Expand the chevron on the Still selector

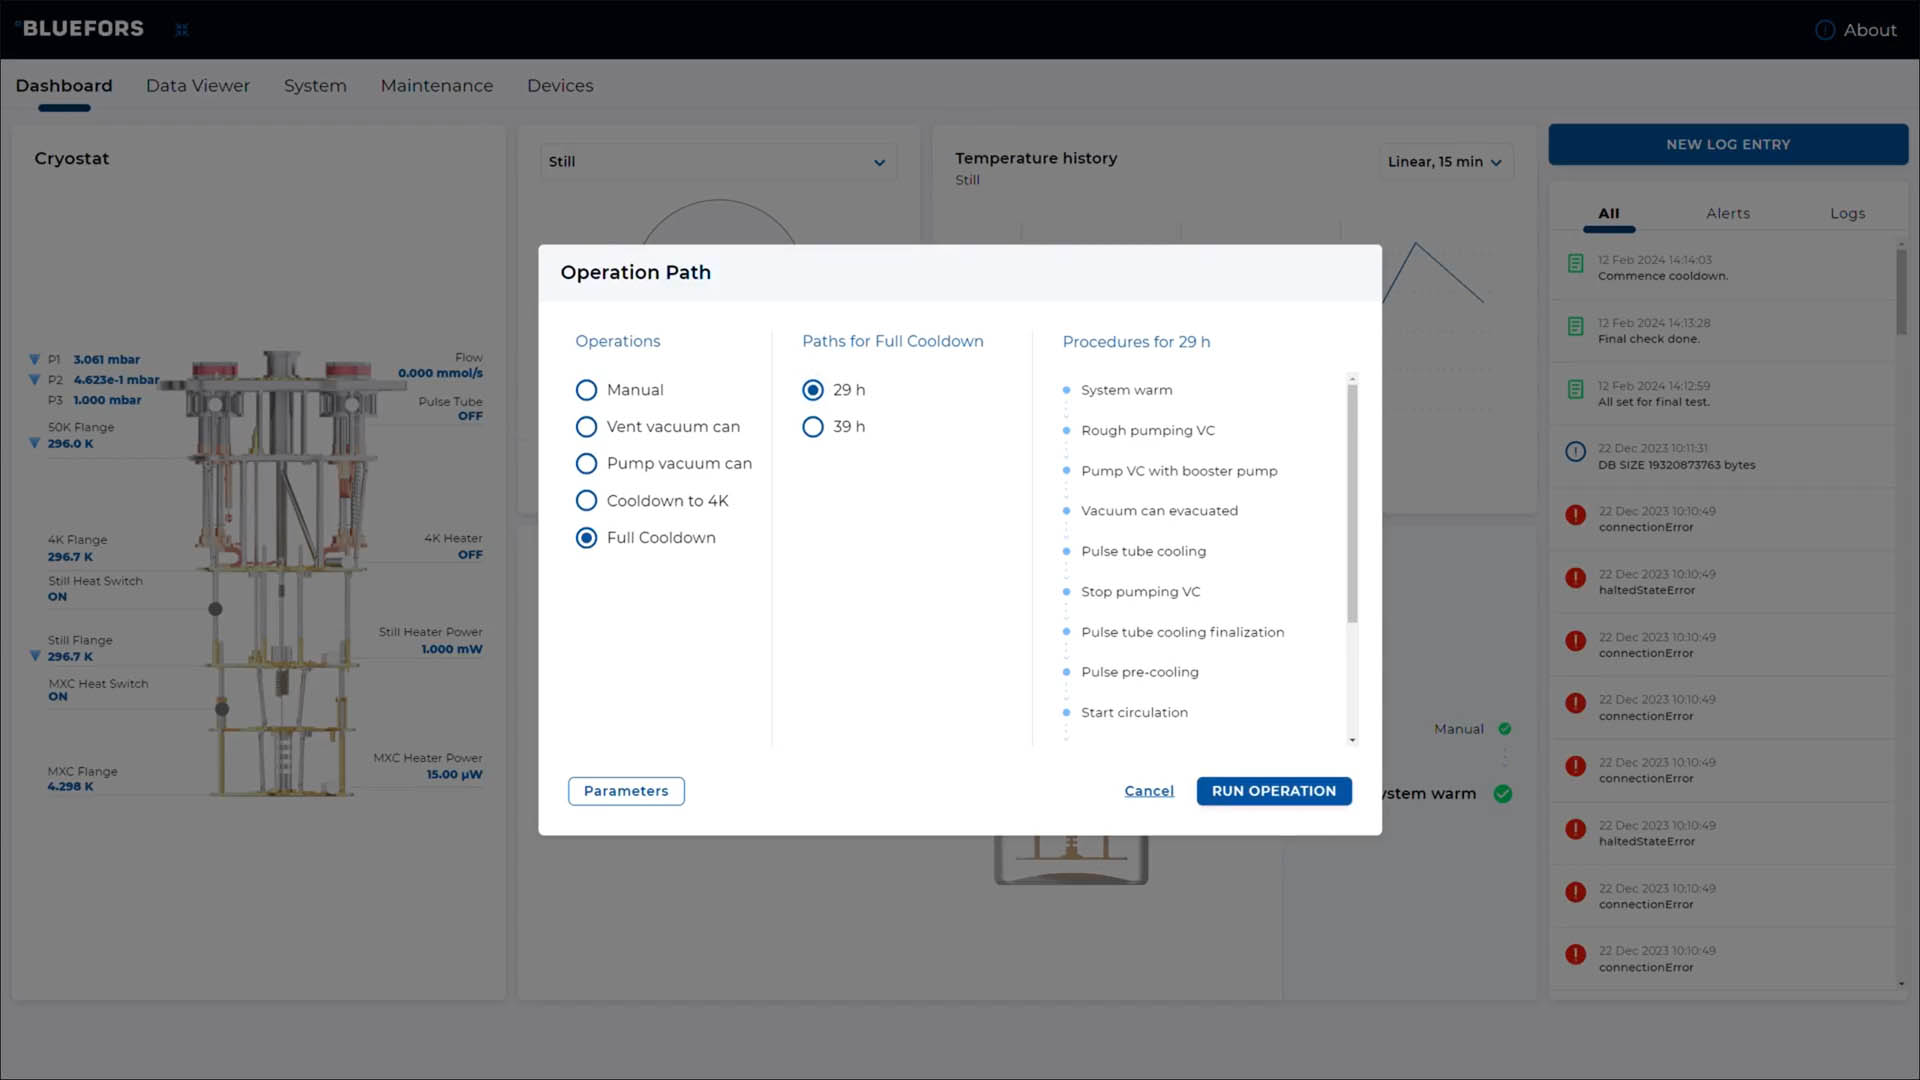[879, 161]
